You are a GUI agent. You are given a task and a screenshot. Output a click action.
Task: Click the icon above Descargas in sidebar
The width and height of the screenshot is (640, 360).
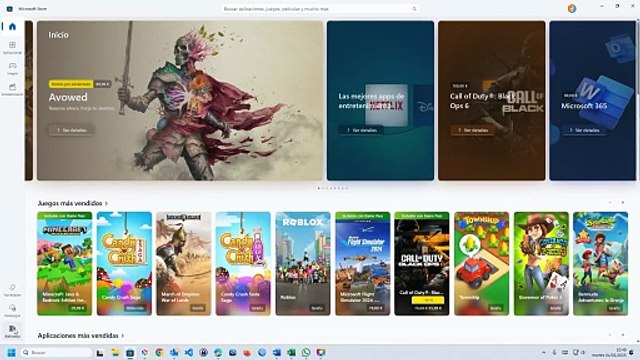12,289
